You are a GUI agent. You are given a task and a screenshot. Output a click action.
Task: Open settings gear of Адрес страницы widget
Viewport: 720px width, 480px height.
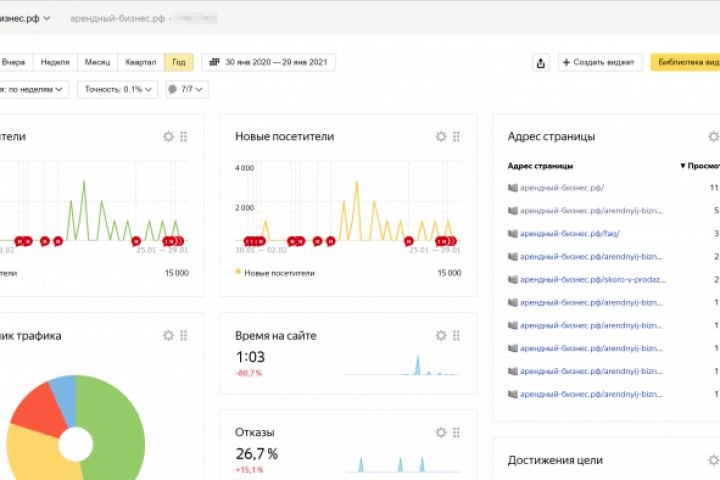coord(714,136)
